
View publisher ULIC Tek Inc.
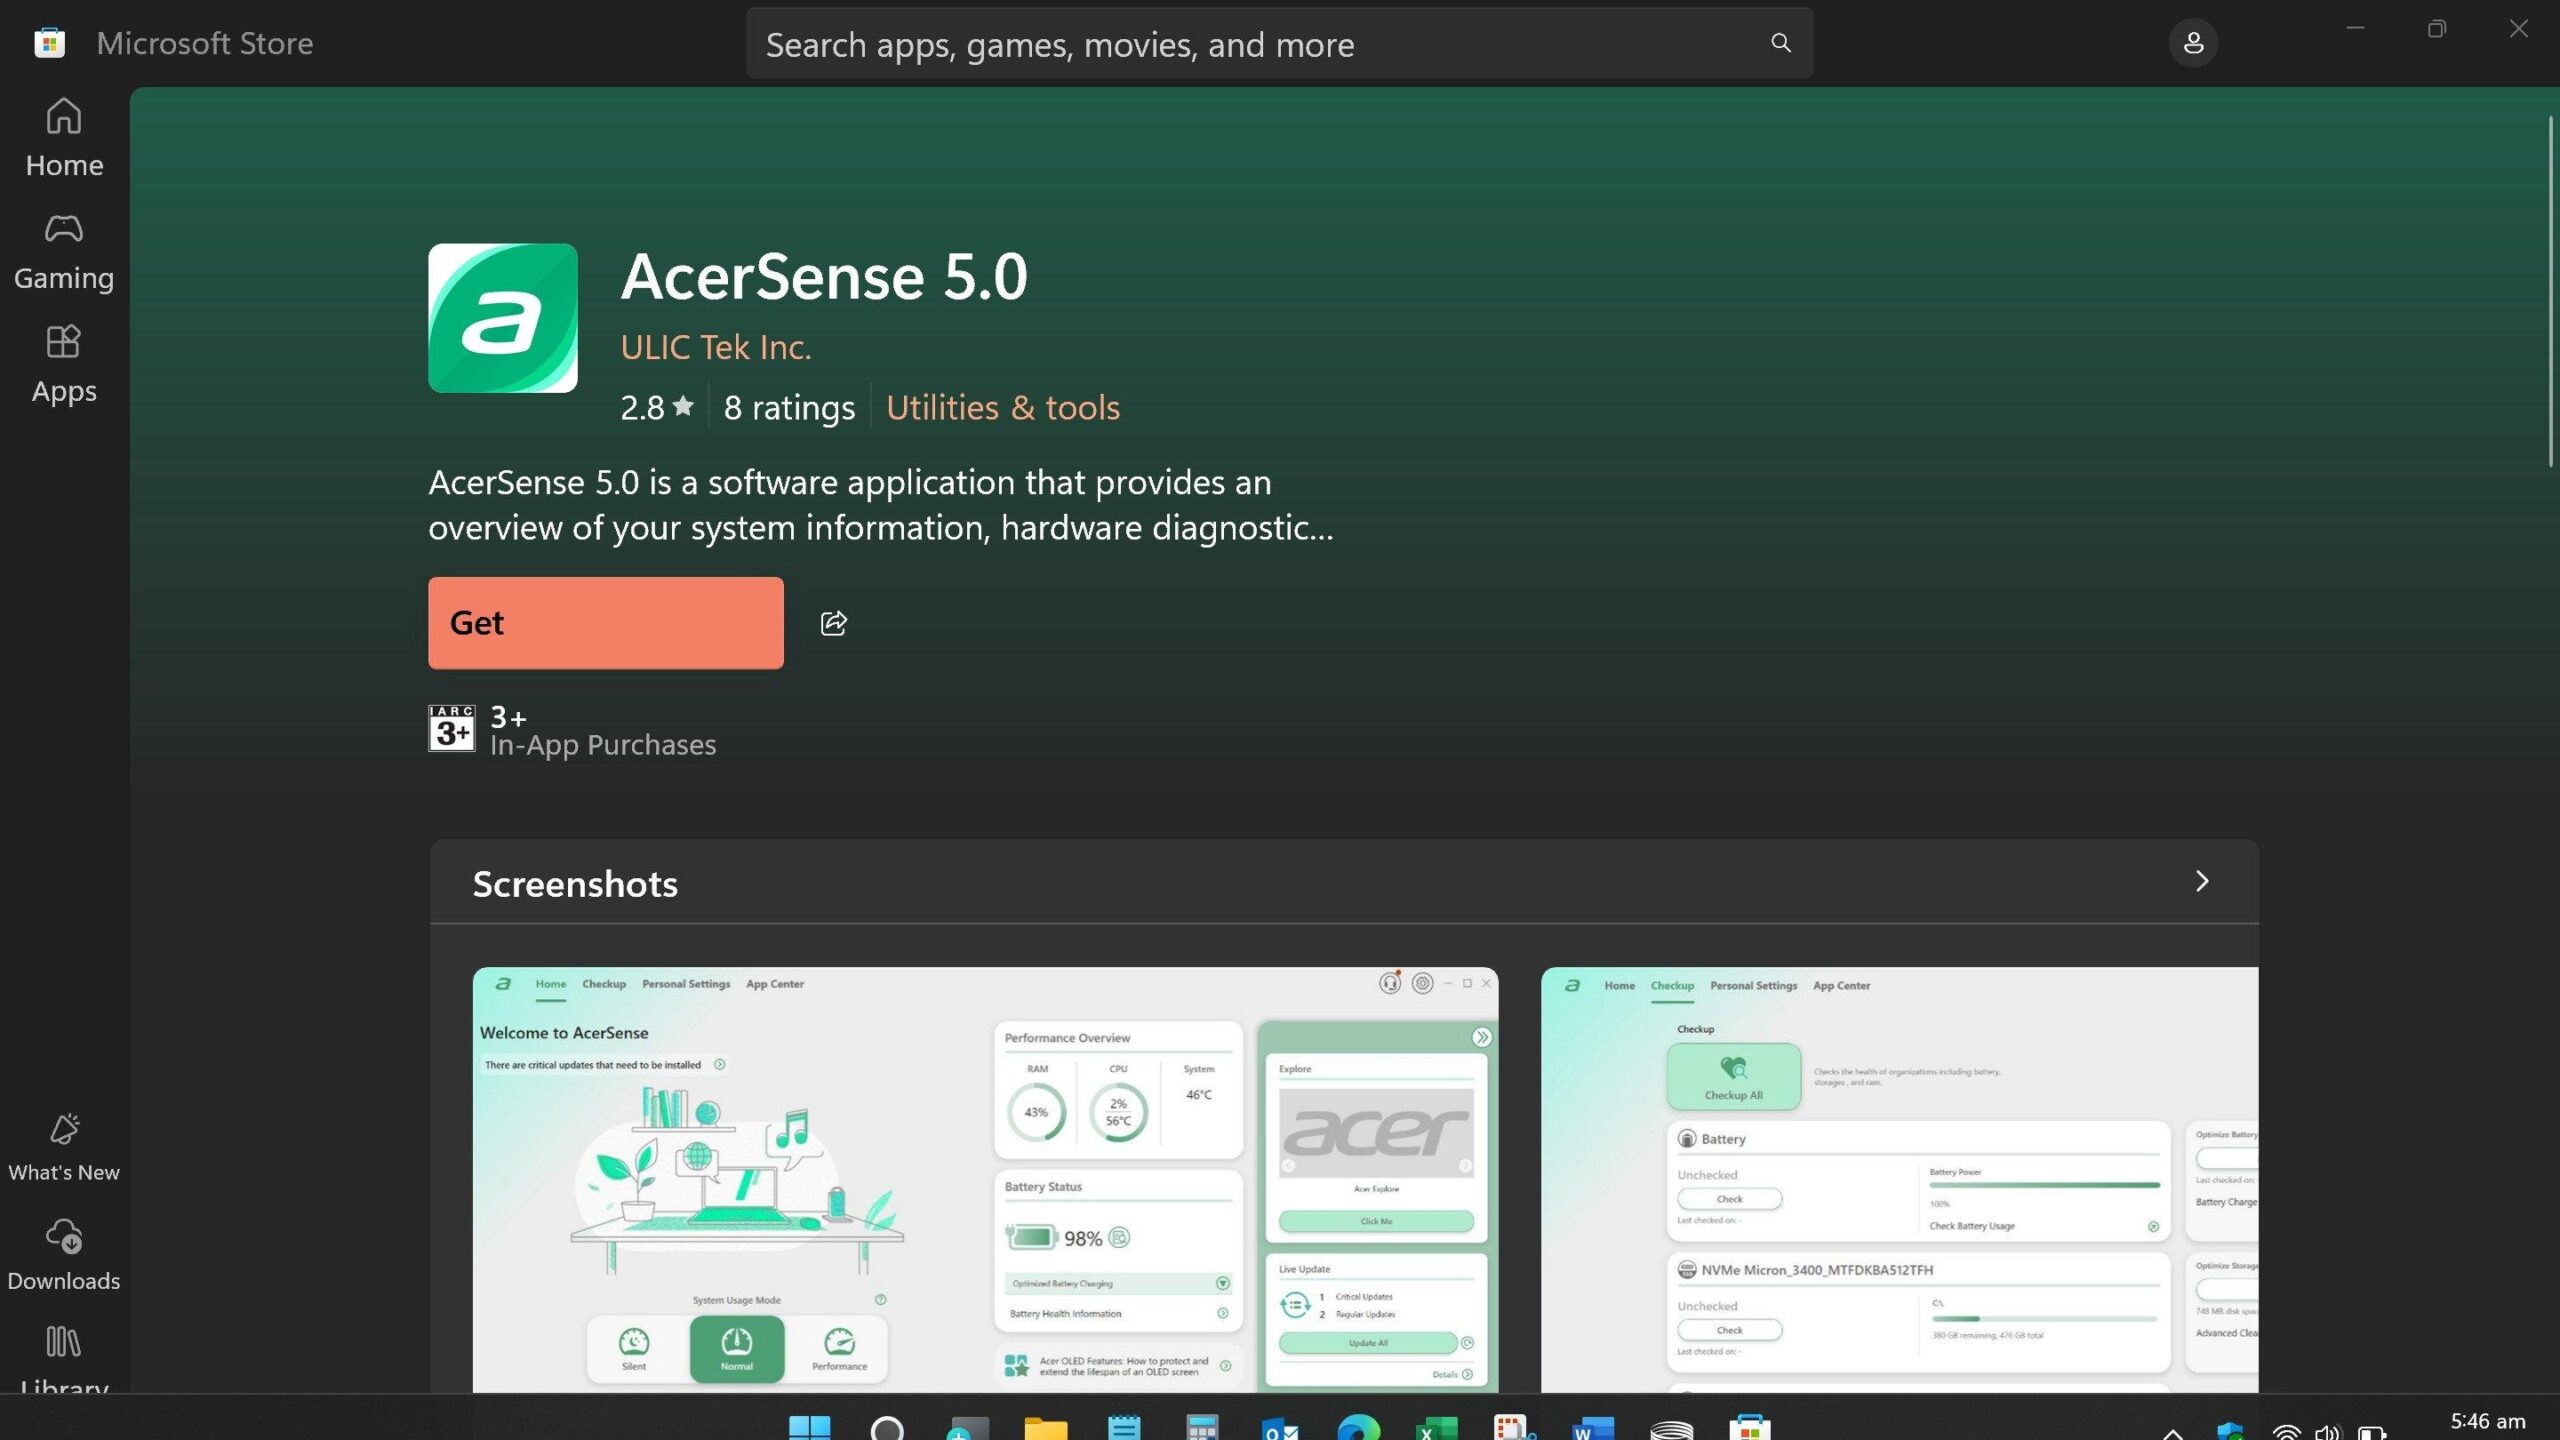pos(716,346)
